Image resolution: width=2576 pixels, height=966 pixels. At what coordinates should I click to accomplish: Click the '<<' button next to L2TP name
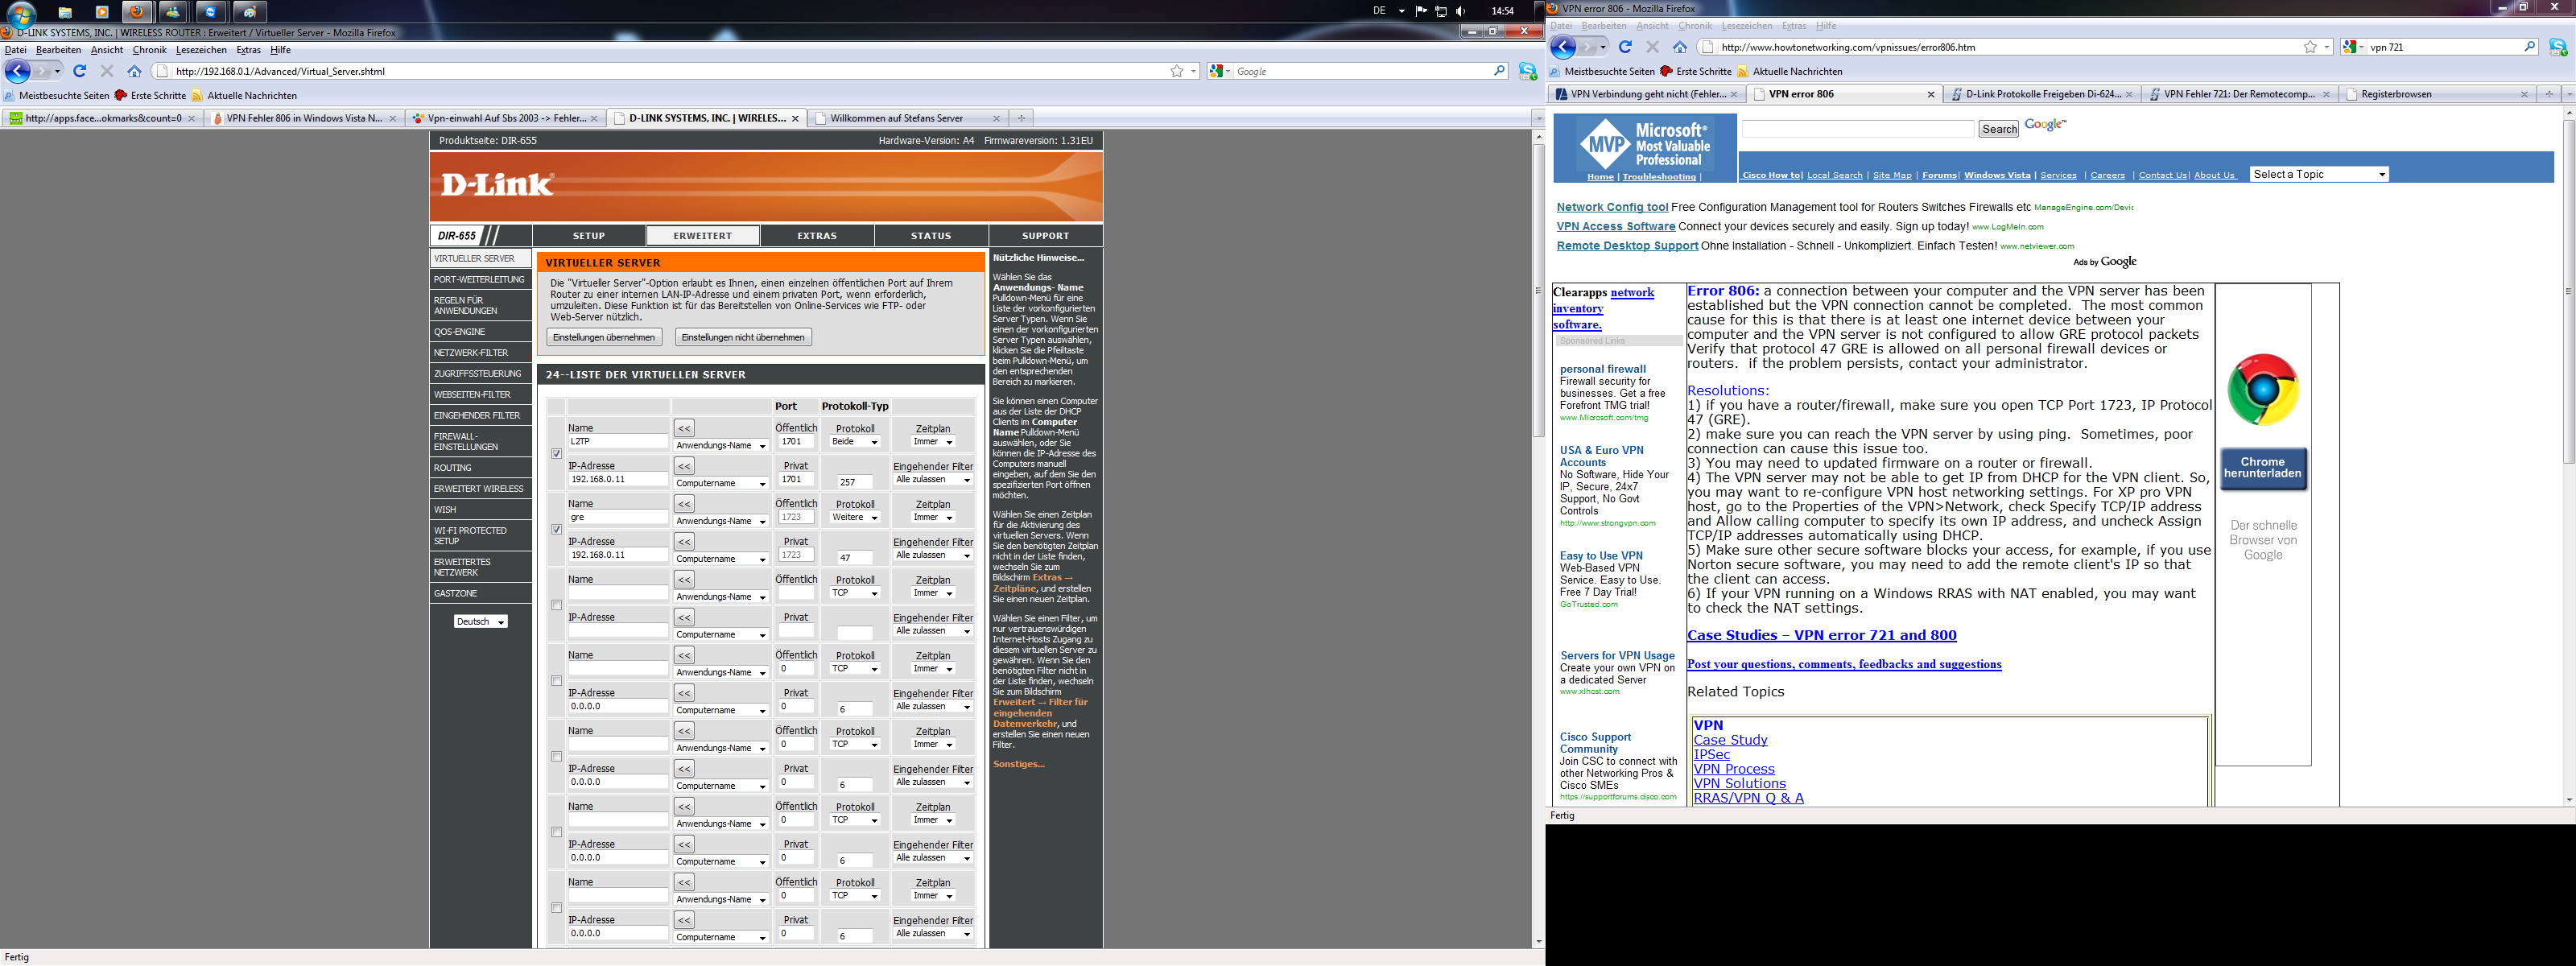point(684,428)
